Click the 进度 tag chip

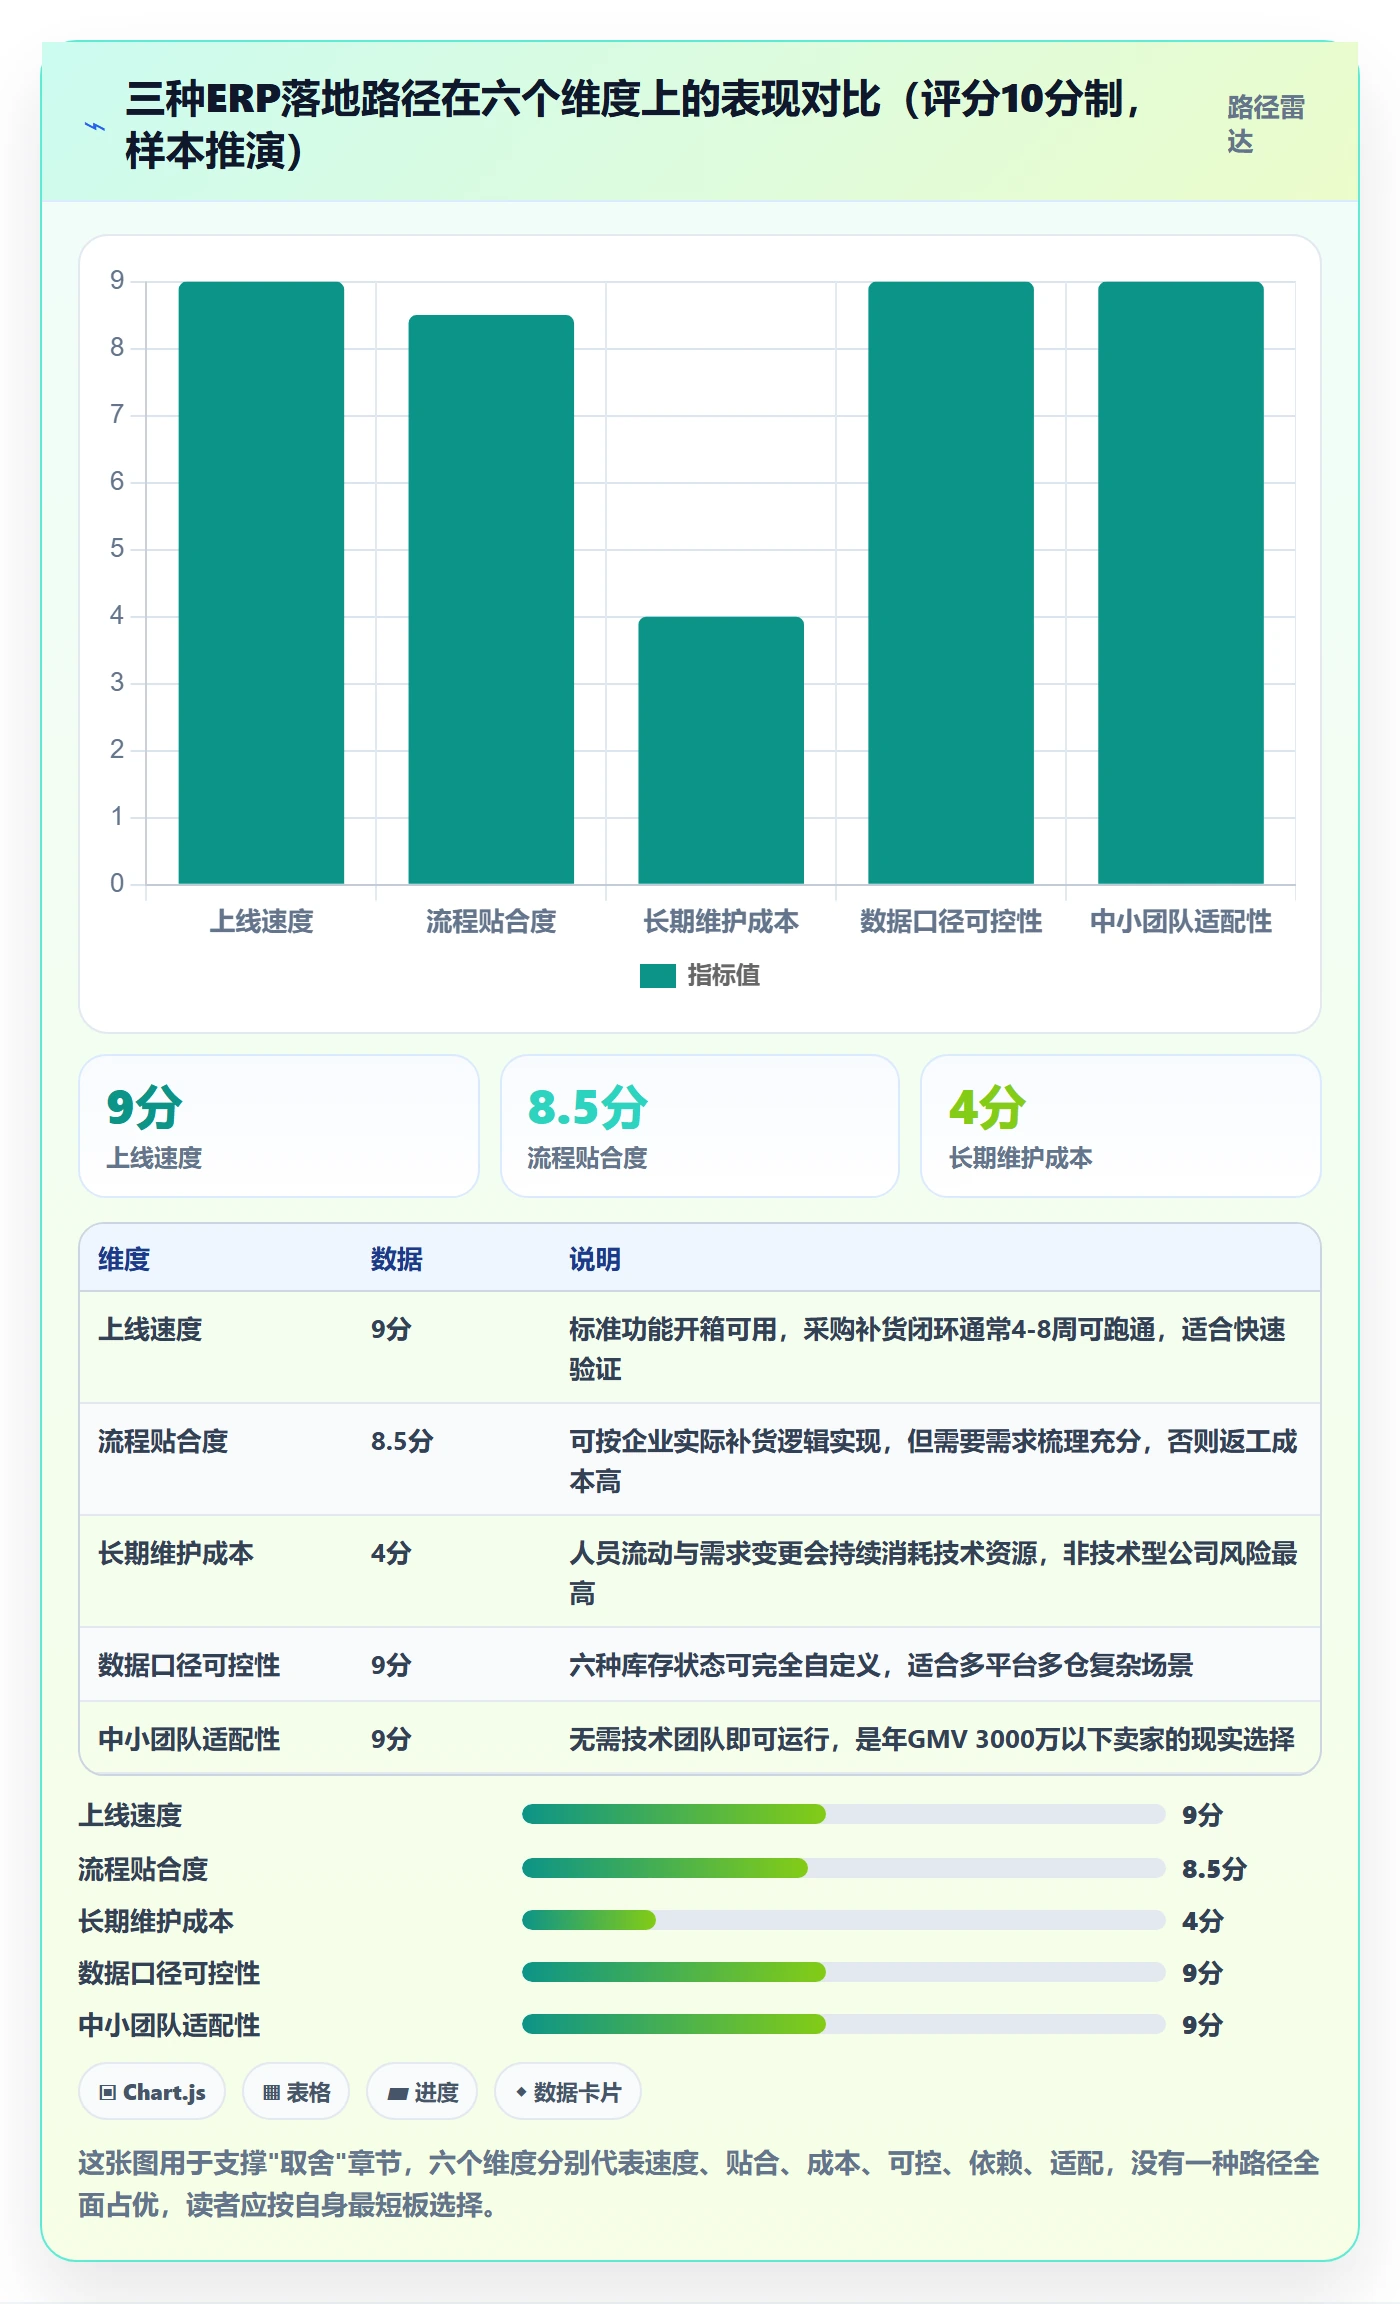422,2091
